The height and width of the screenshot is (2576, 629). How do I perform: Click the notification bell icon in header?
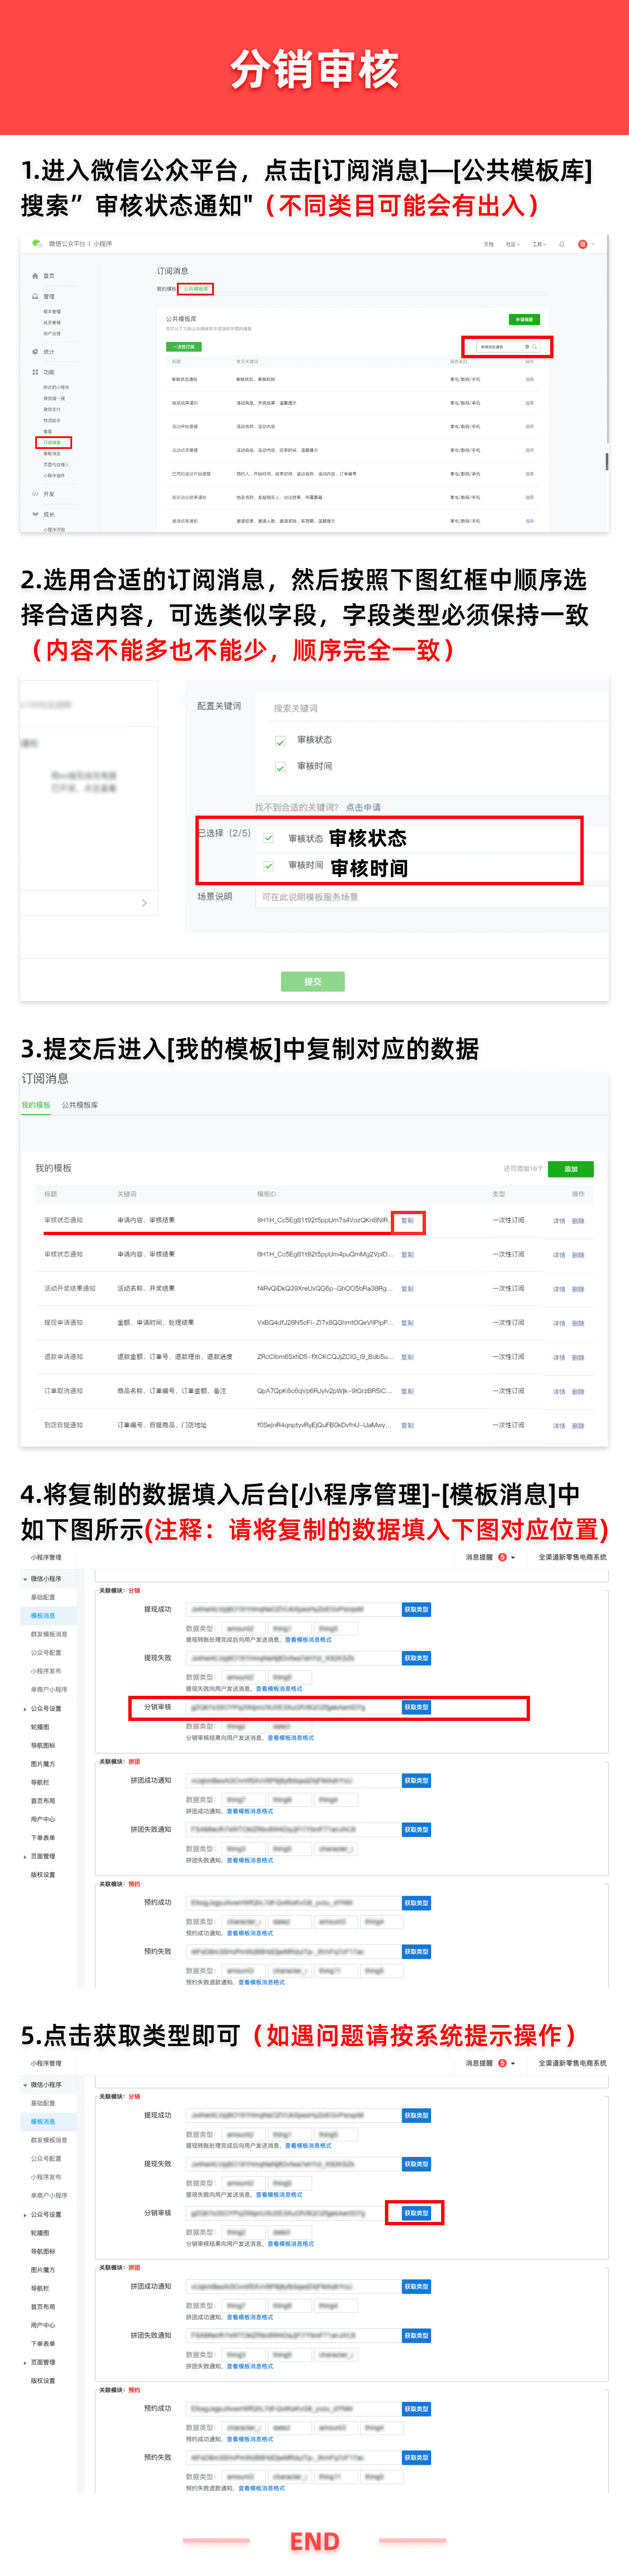point(562,244)
